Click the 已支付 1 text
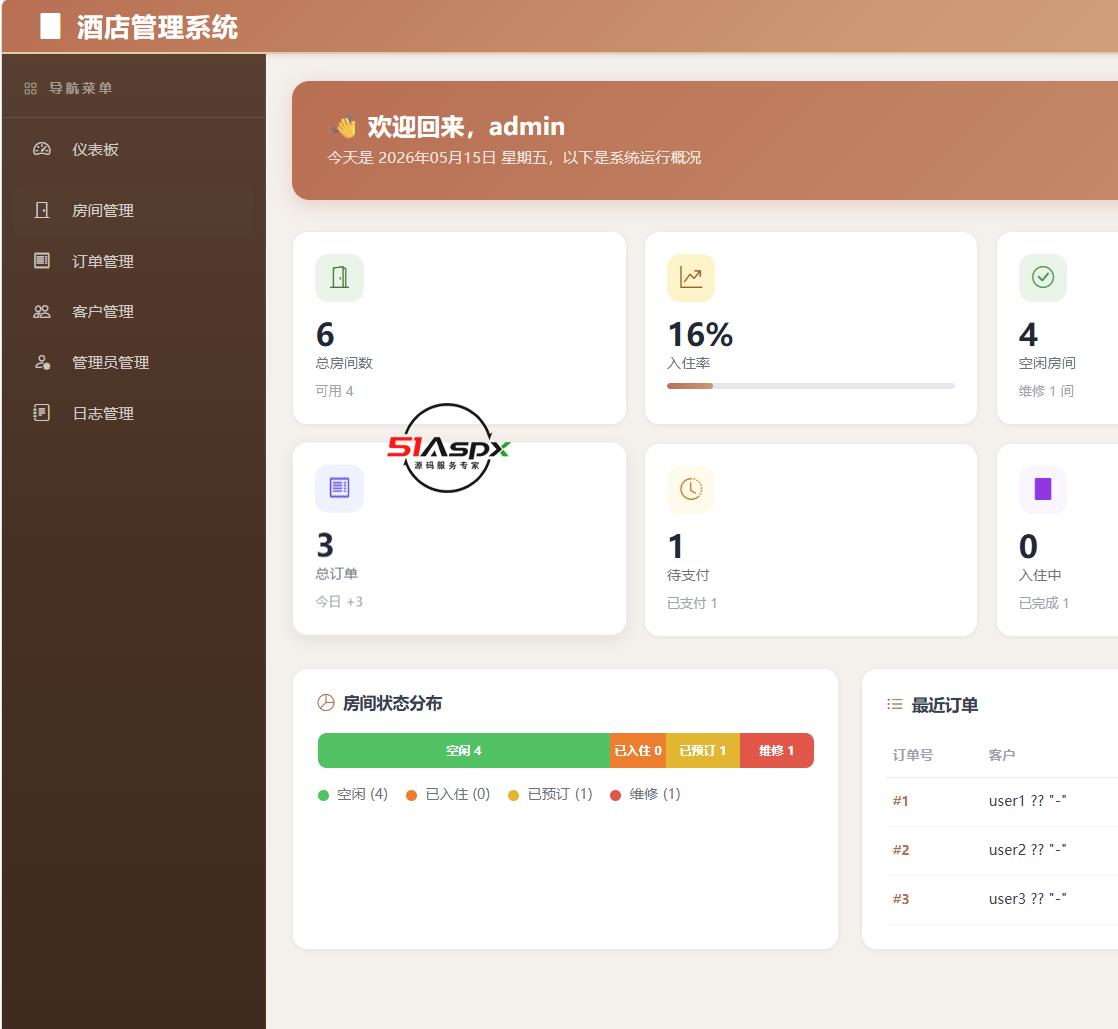The width and height of the screenshot is (1118, 1029). coord(692,603)
